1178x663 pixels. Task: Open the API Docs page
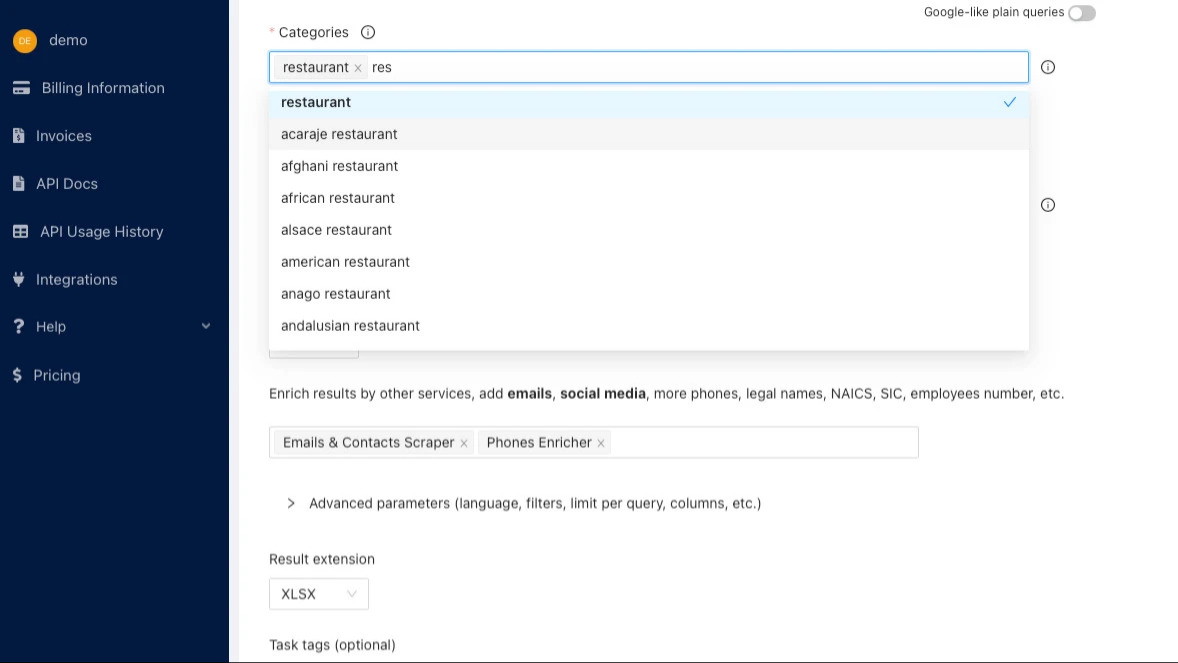(66, 184)
